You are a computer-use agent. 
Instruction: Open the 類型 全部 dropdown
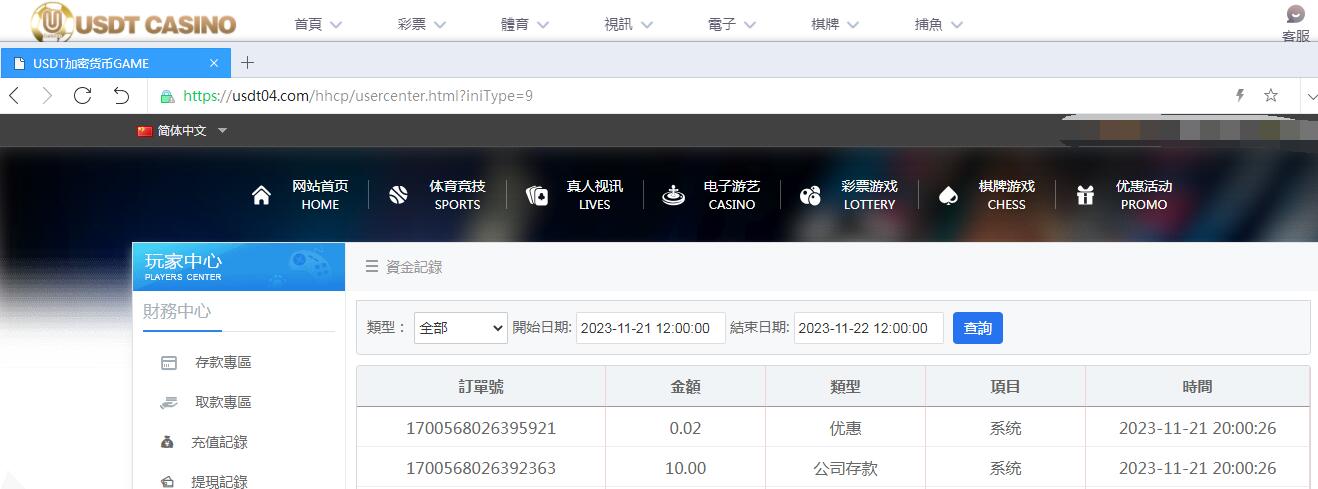click(x=461, y=328)
